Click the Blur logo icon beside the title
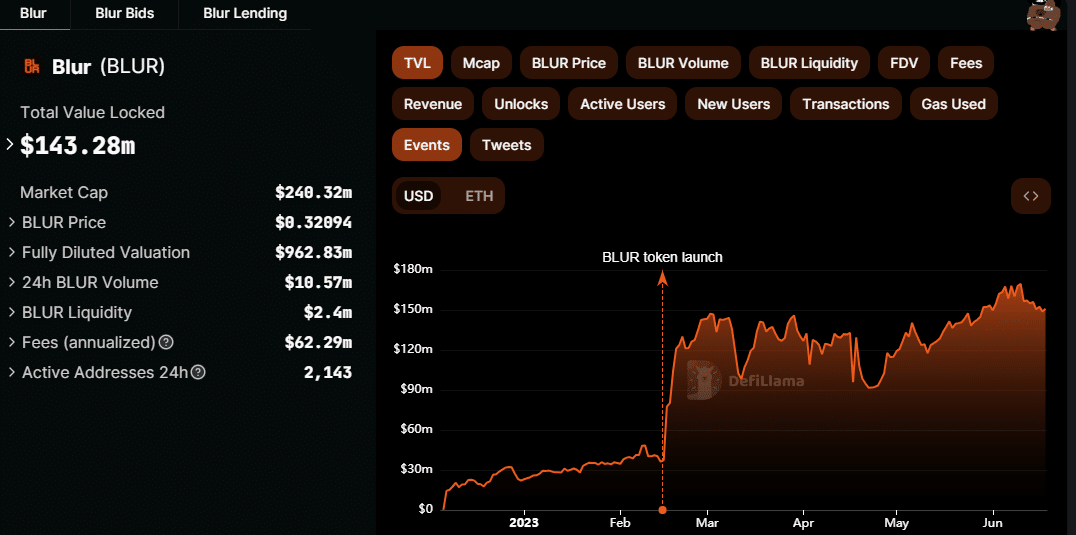The width and height of the screenshot is (1076, 535). click(x=32, y=67)
